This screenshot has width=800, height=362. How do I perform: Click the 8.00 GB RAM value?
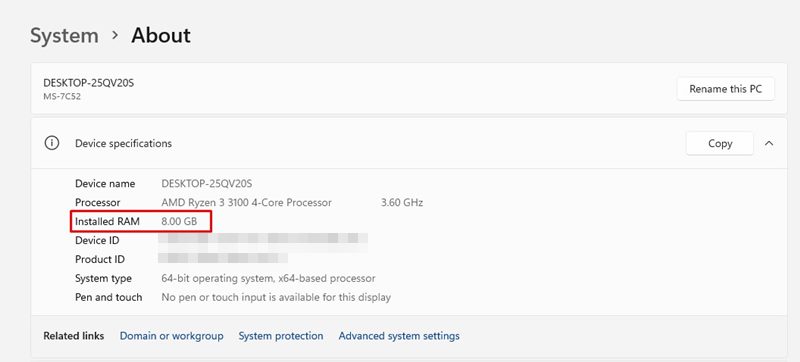pyautogui.click(x=179, y=221)
